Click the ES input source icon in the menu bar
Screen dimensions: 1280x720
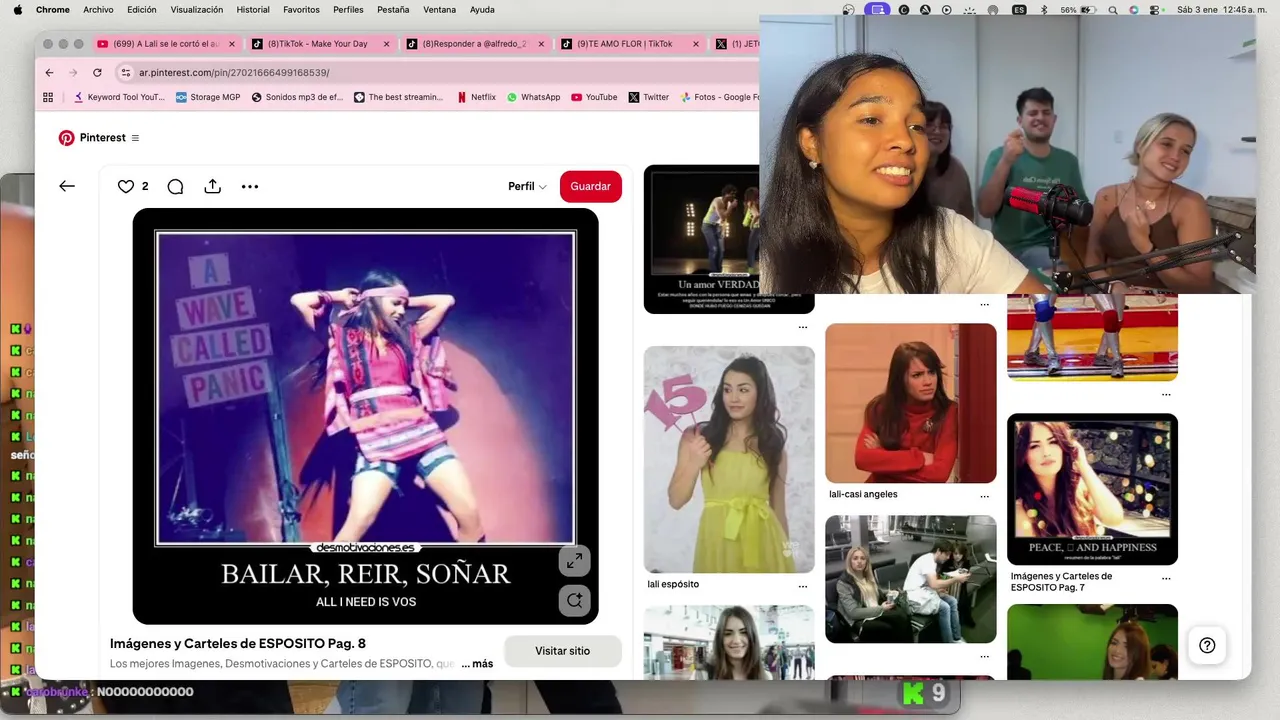(x=1019, y=10)
